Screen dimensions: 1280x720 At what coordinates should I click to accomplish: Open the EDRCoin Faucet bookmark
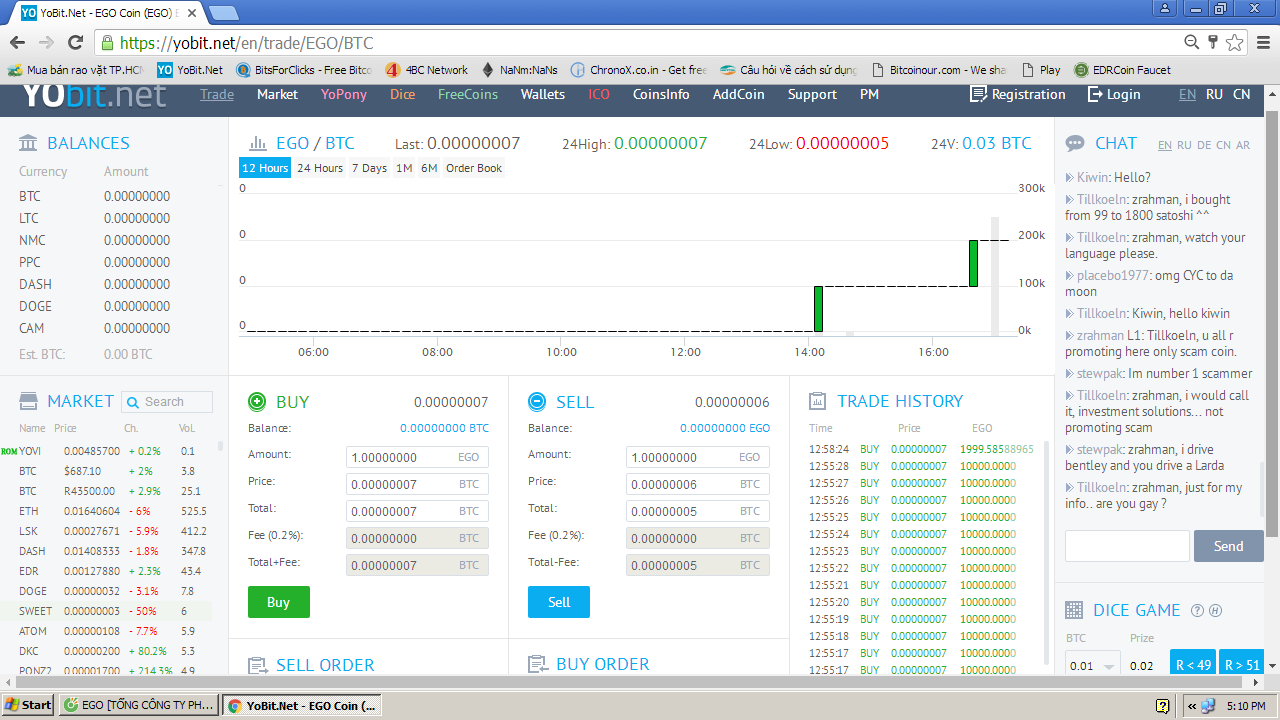point(1122,70)
